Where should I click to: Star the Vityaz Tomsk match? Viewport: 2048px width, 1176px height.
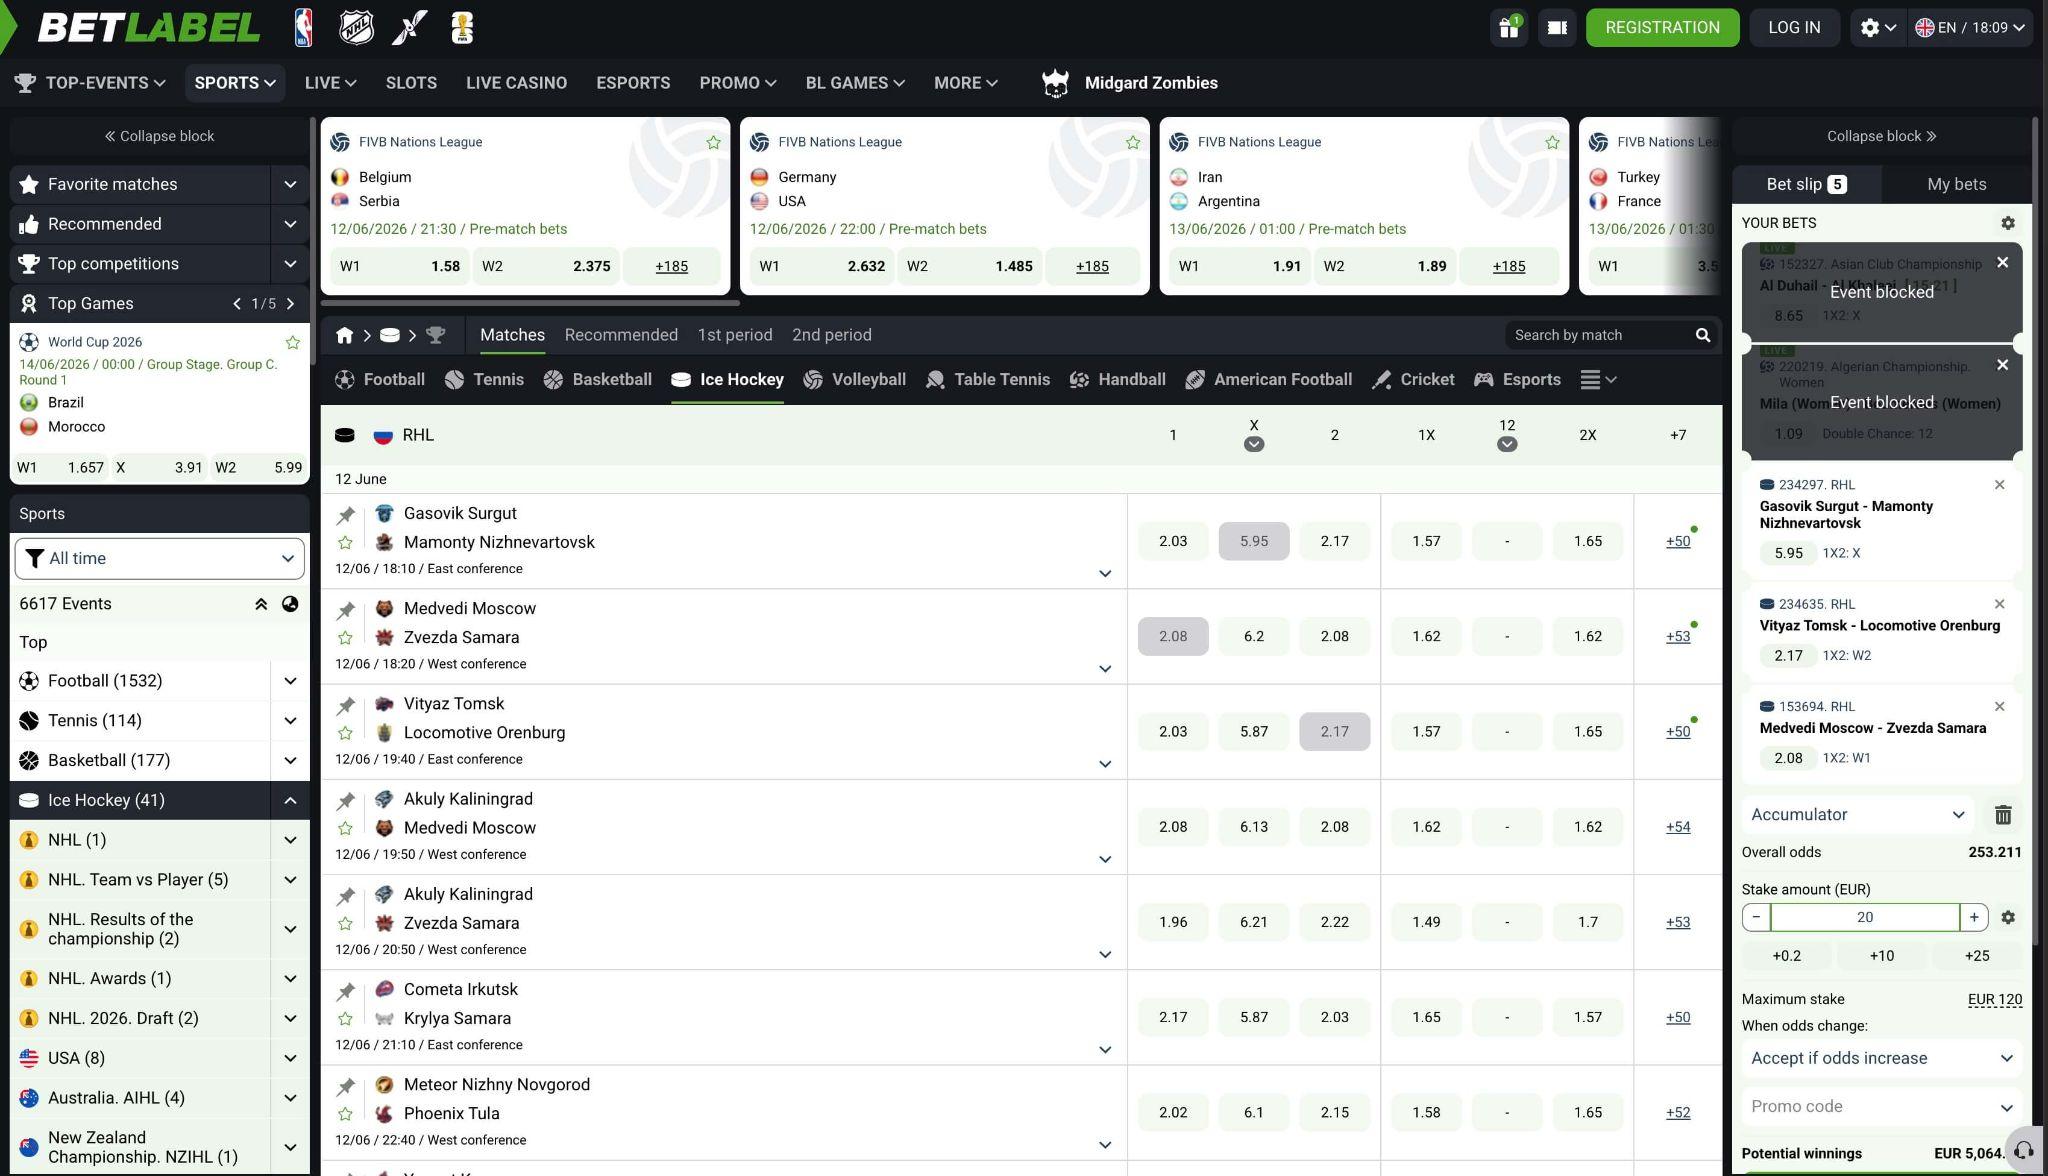click(345, 733)
